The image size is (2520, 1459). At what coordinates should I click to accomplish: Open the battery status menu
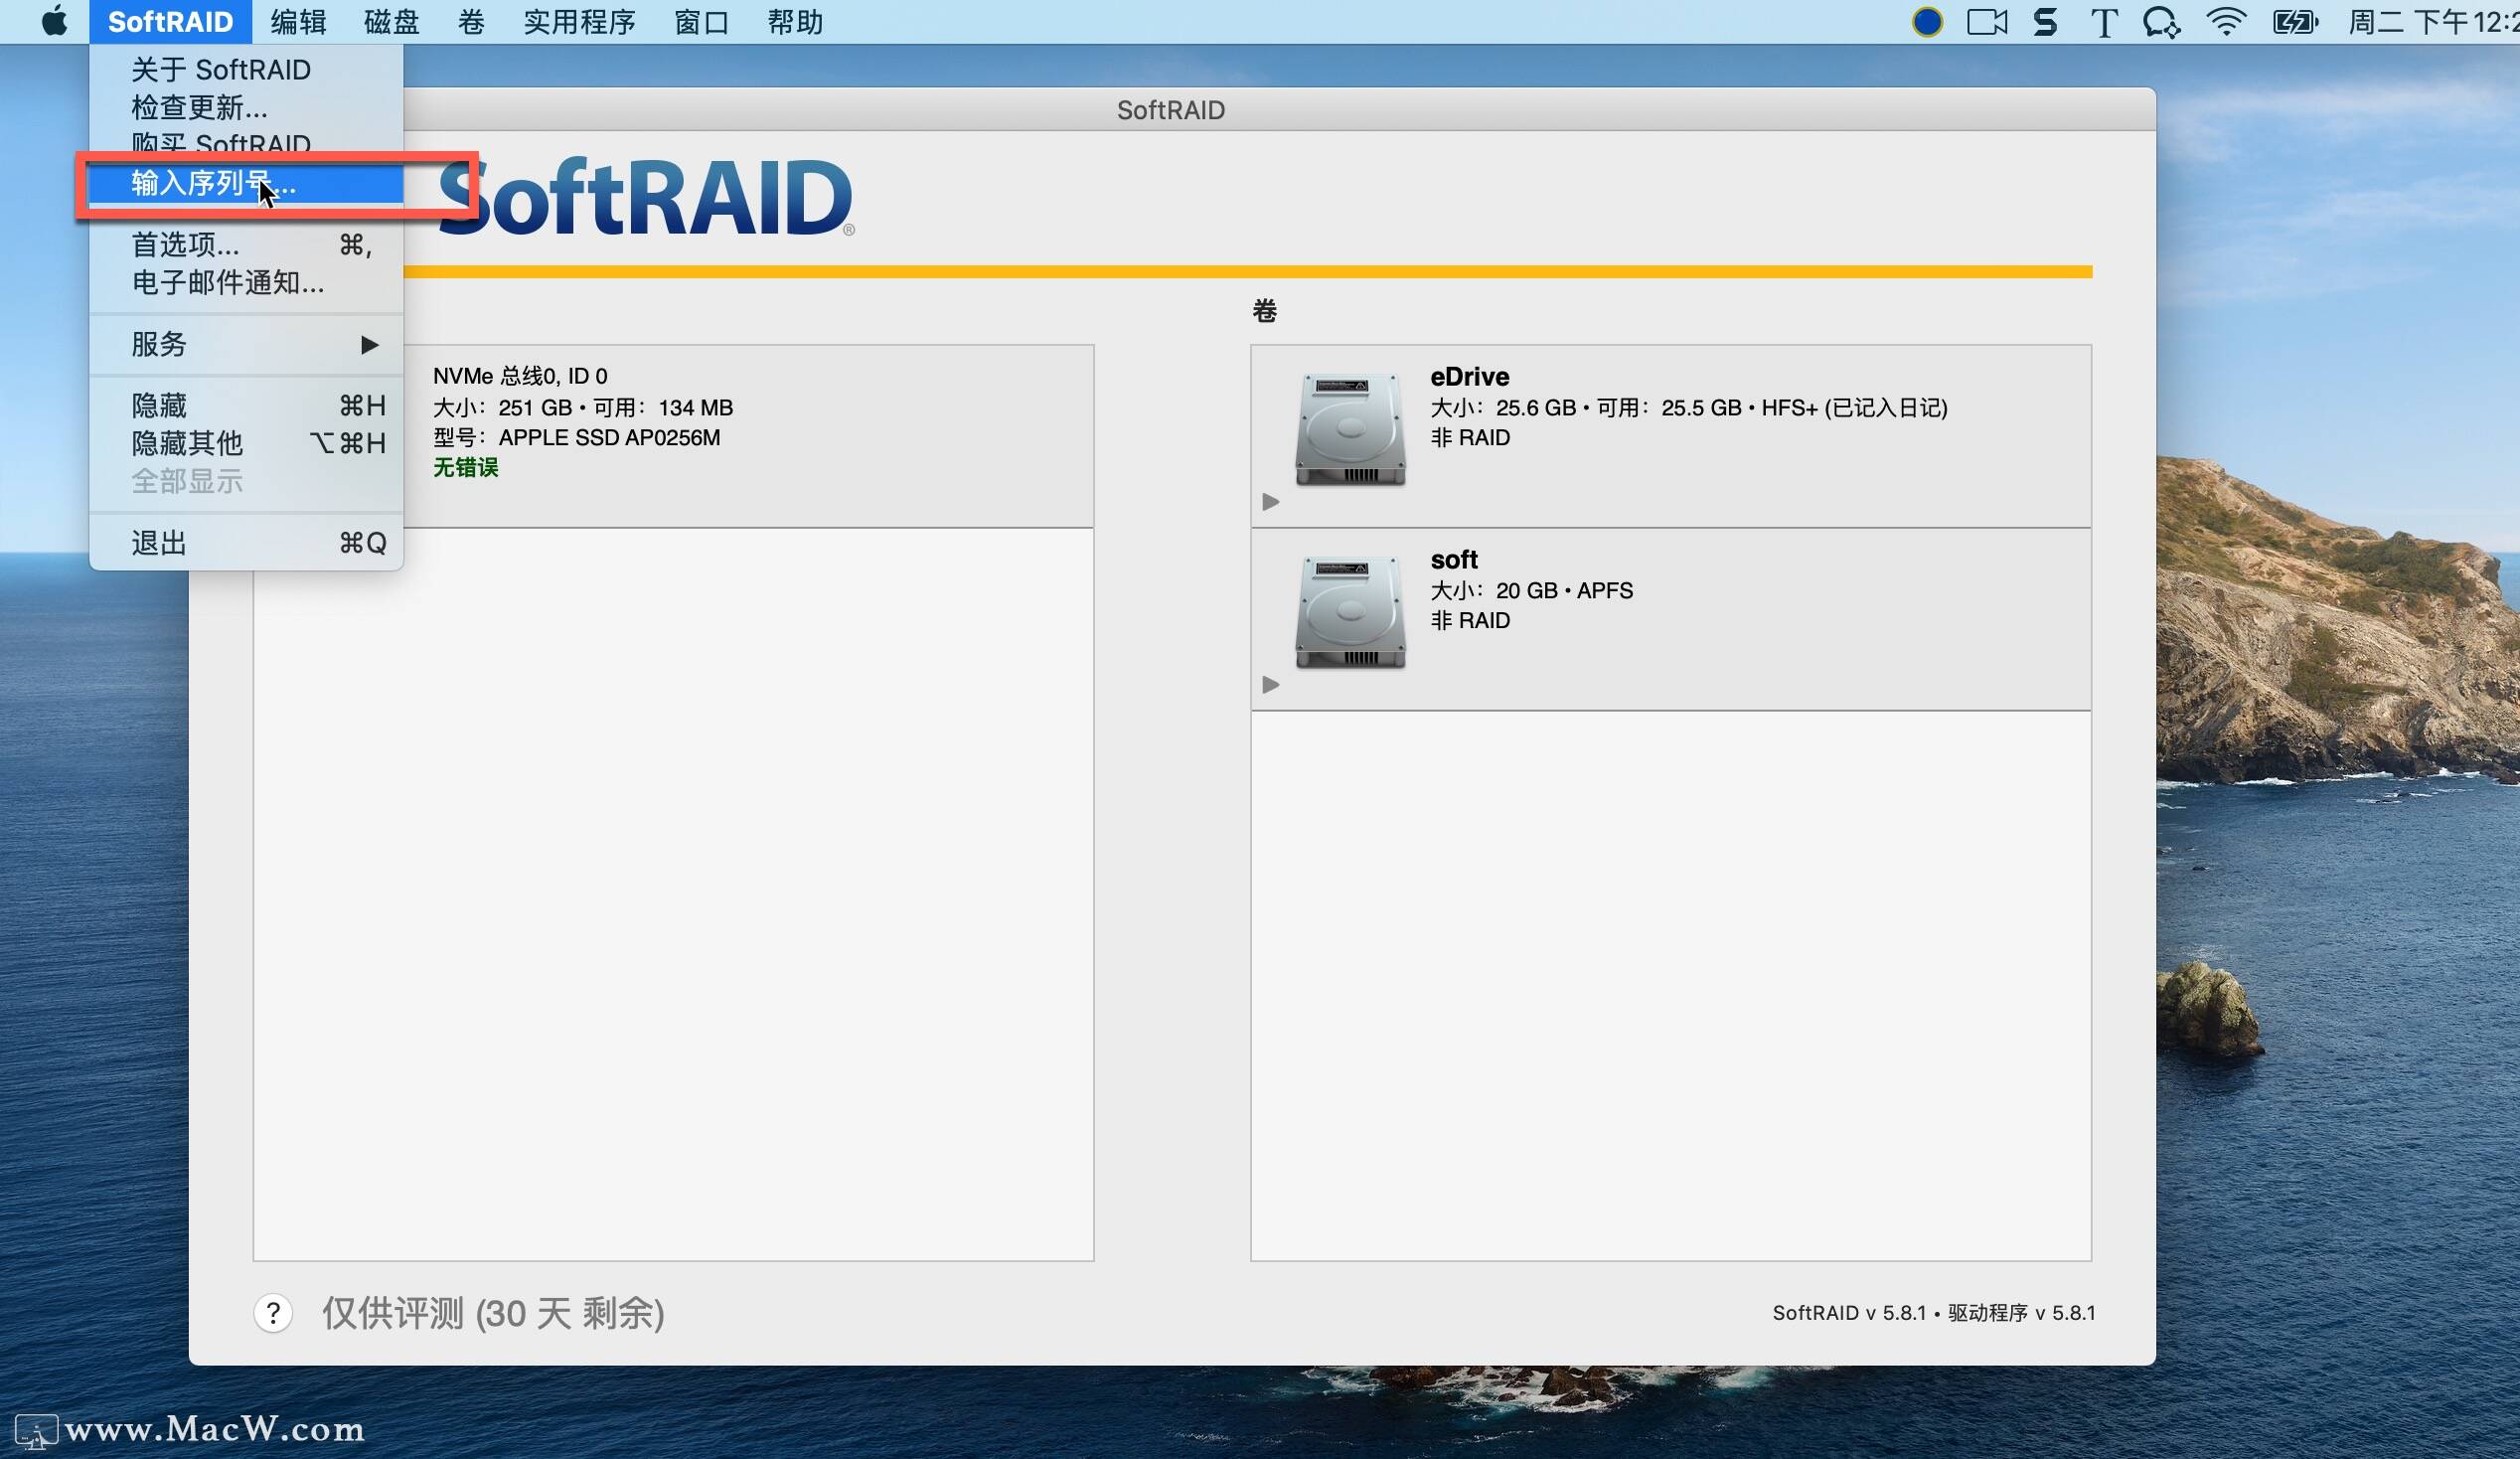(x=2295, y=22)
